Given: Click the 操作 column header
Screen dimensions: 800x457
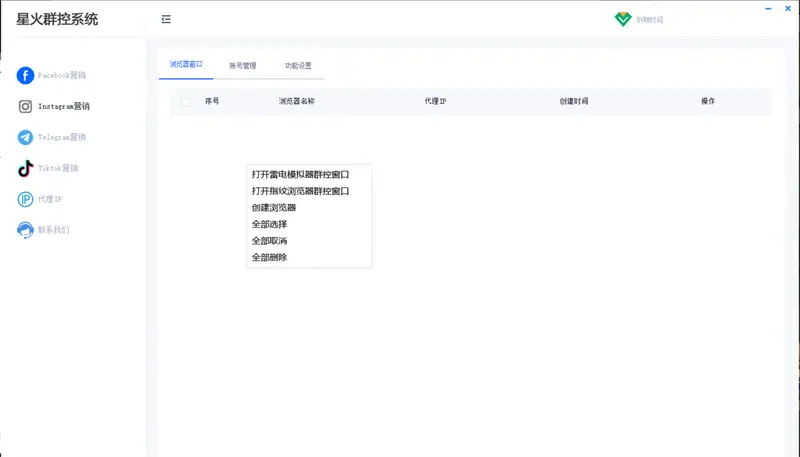Looking at the screenshot, I should point(708,101).
